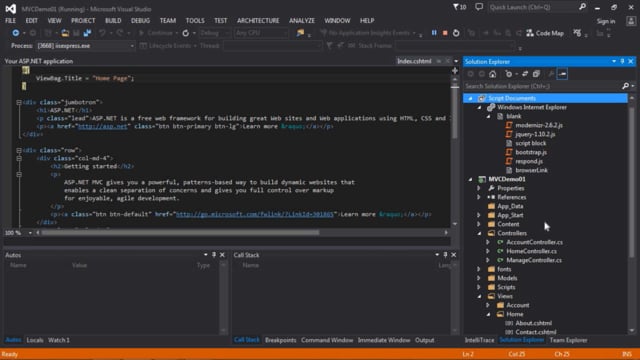This screenshot has width=640, height=360.
Task: Select About.cshtml in Solution Explorer
Action: click(533, 323)
